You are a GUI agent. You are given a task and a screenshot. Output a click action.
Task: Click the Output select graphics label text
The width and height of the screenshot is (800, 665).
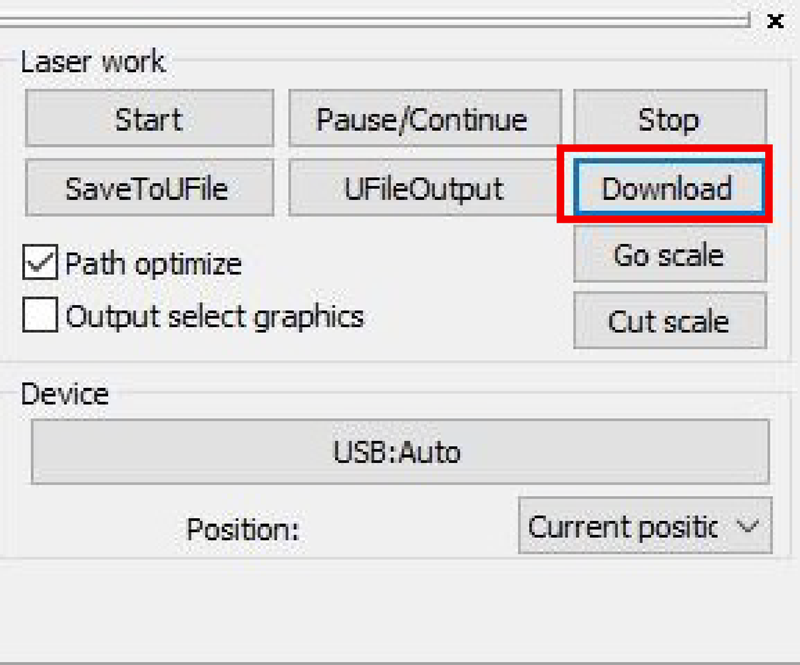coord(214,316)
